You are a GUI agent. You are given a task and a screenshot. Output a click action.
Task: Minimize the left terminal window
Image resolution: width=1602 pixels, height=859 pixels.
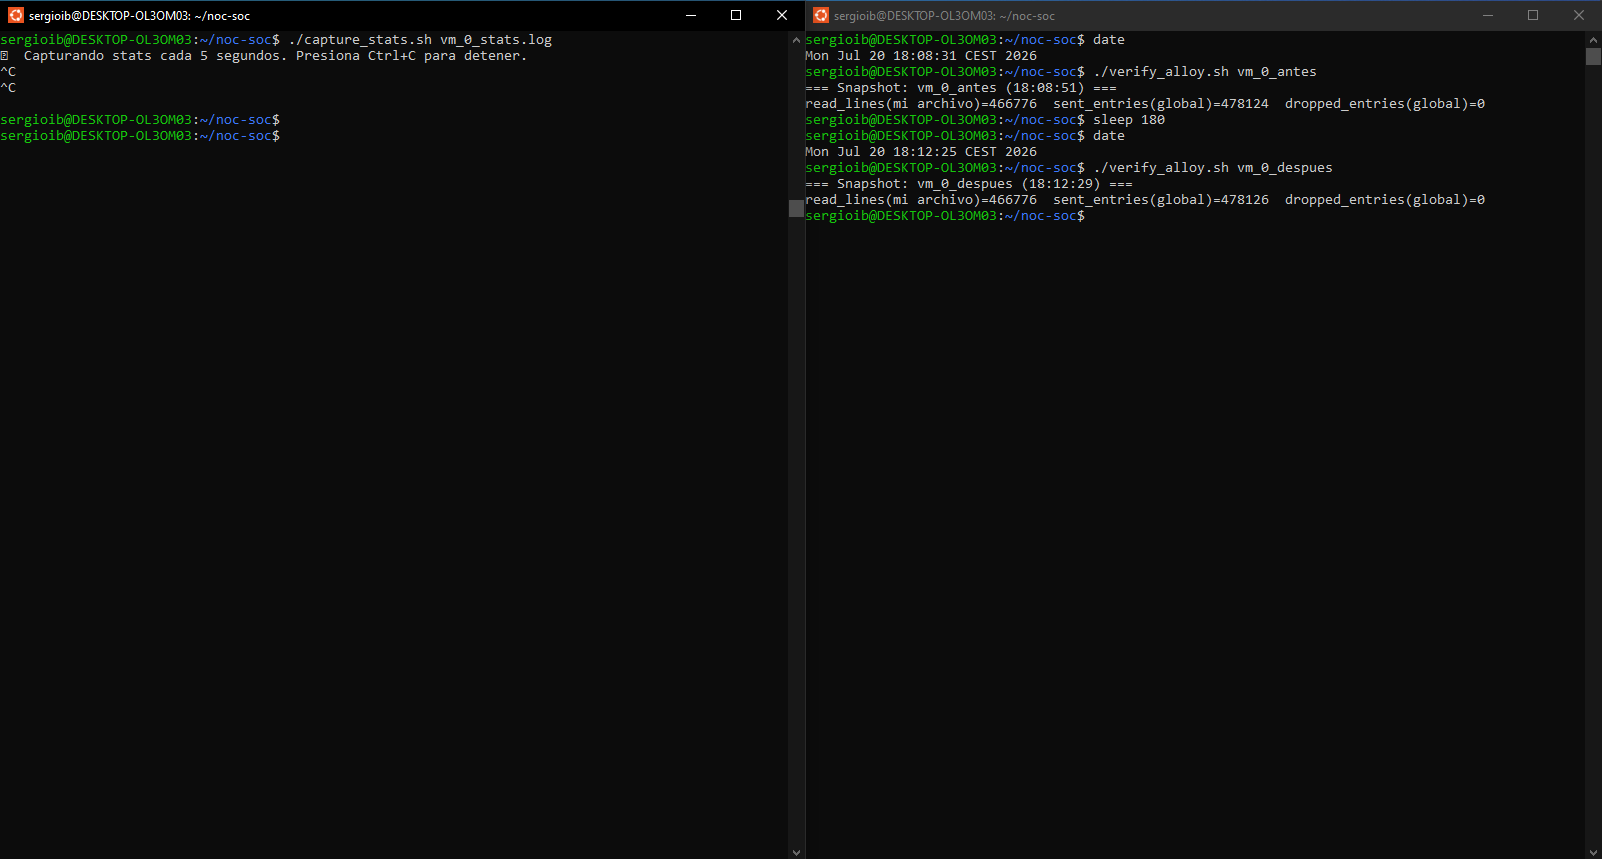tap(691, 15)
